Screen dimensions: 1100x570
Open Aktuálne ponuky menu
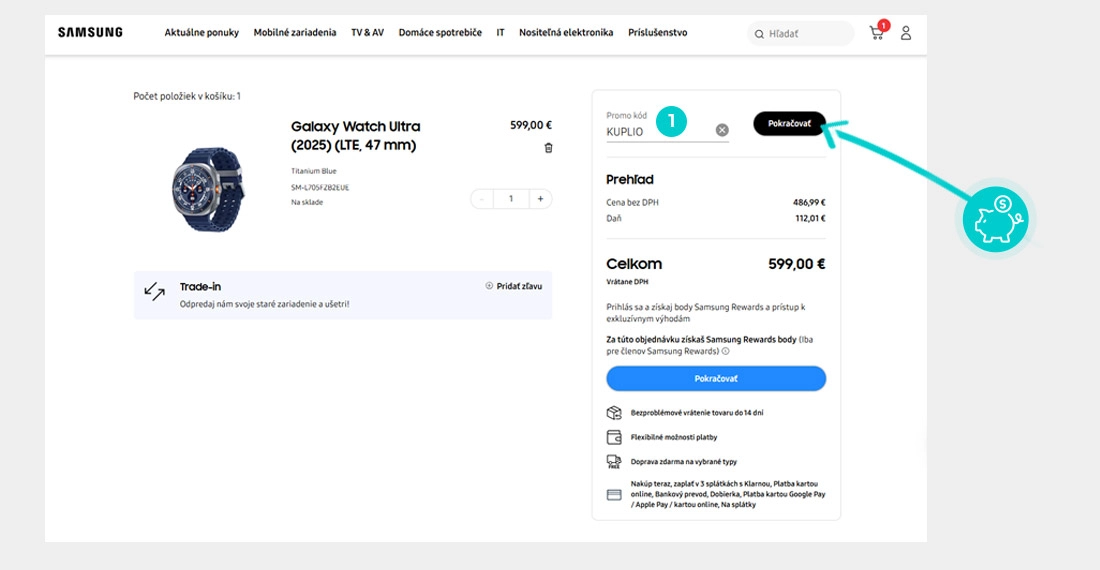click(x=201, y=32)
